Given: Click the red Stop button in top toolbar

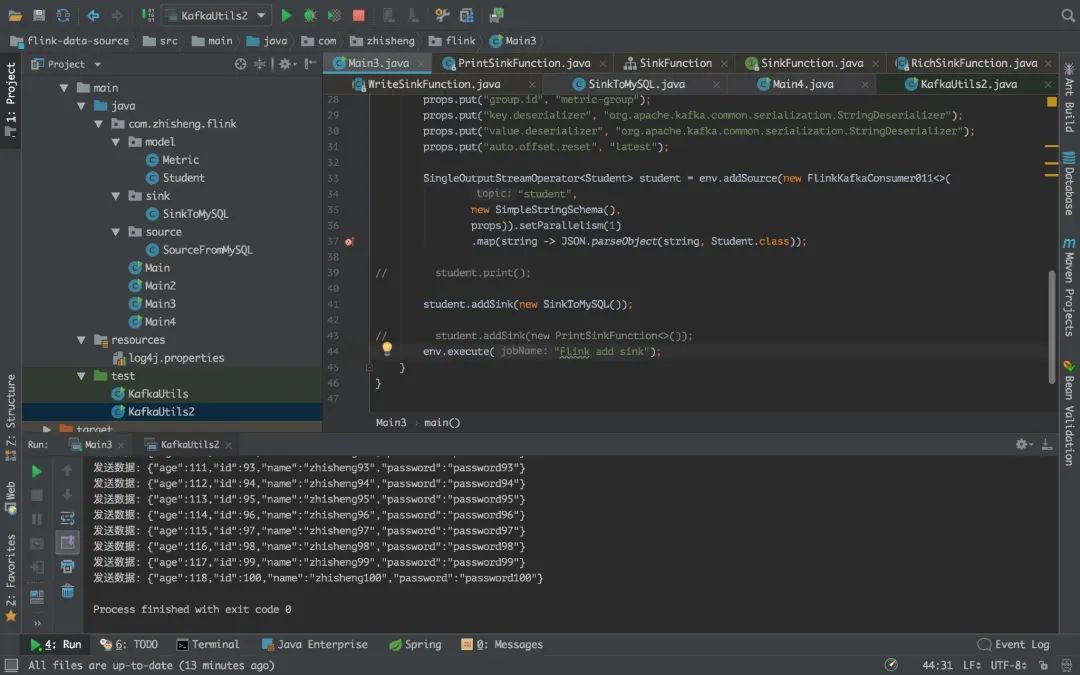Looking at the screenshot, I should pyautogui.click(x=359, y=15).
